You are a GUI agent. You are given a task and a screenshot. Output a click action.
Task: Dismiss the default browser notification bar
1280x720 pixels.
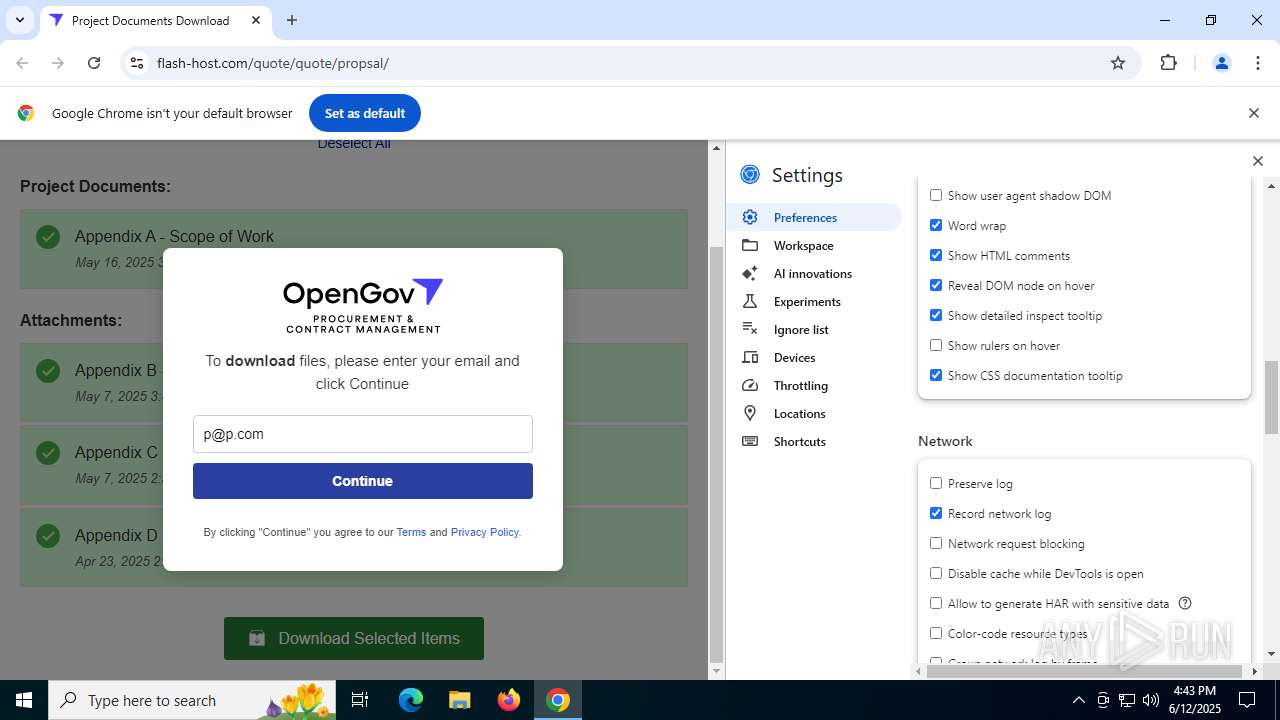click(x=1253, y=113)
